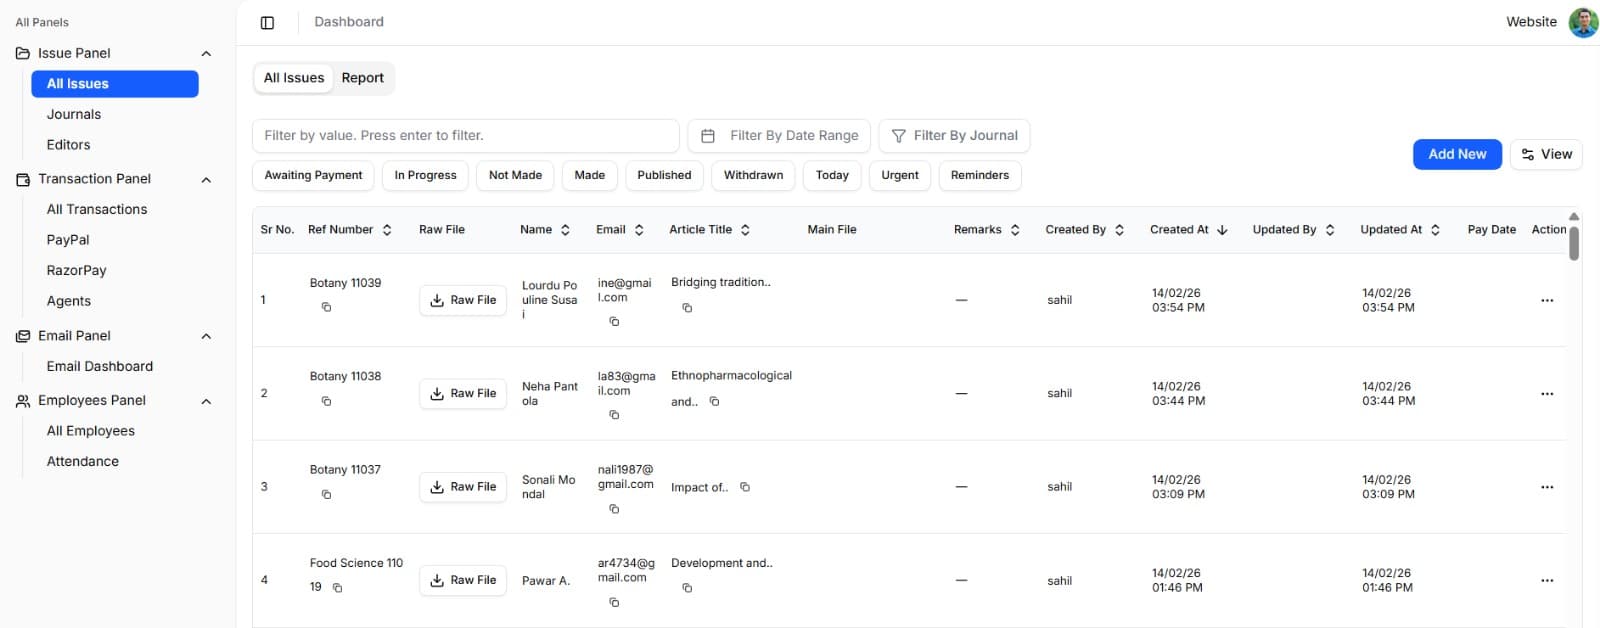Open Editors in the sidebar

[x=68, y=145]
